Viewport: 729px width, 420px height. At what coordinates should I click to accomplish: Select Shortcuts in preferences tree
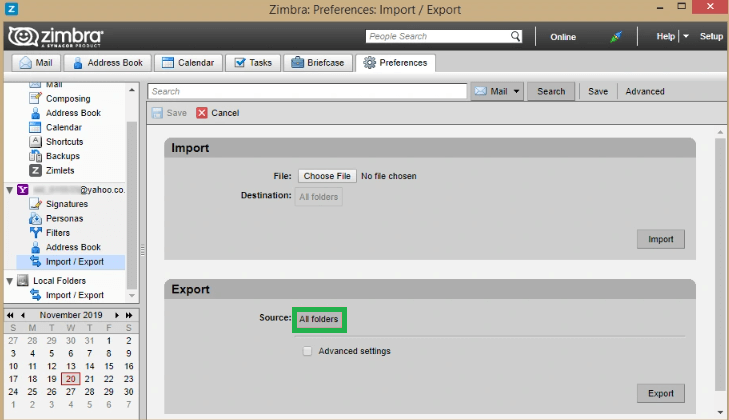[x=64, y=142]
